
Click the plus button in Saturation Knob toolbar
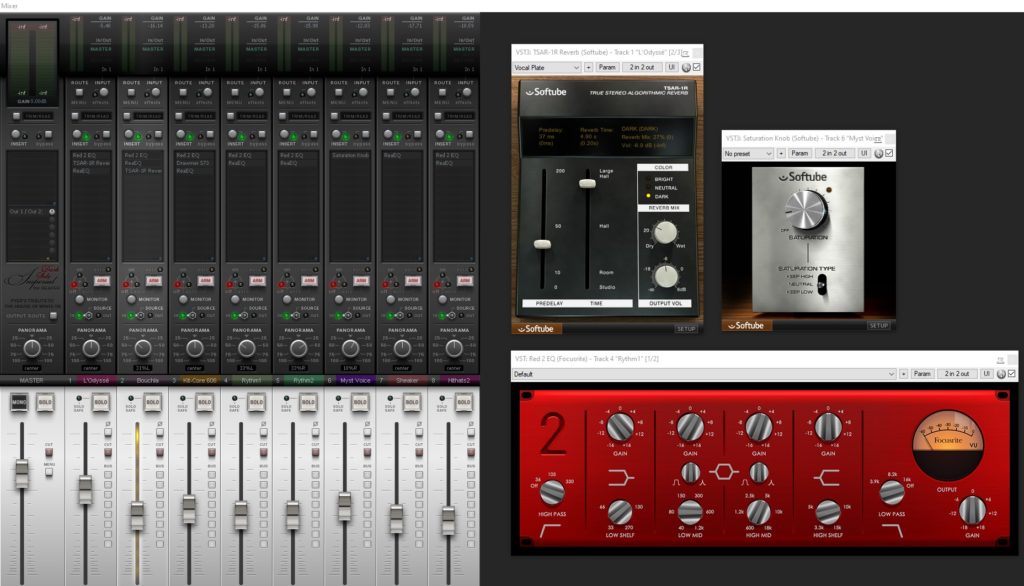tap(780, 154)
